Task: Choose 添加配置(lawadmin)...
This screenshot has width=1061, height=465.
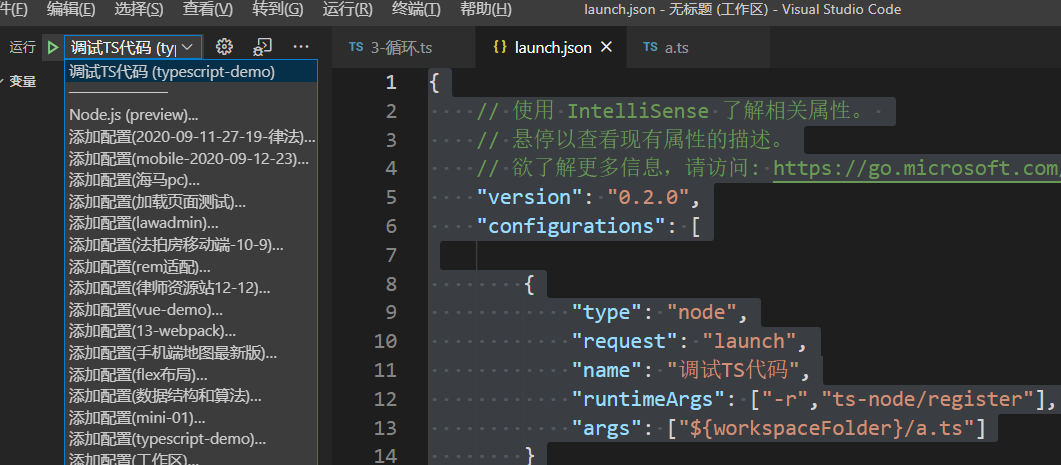Action: pos(191,223)
